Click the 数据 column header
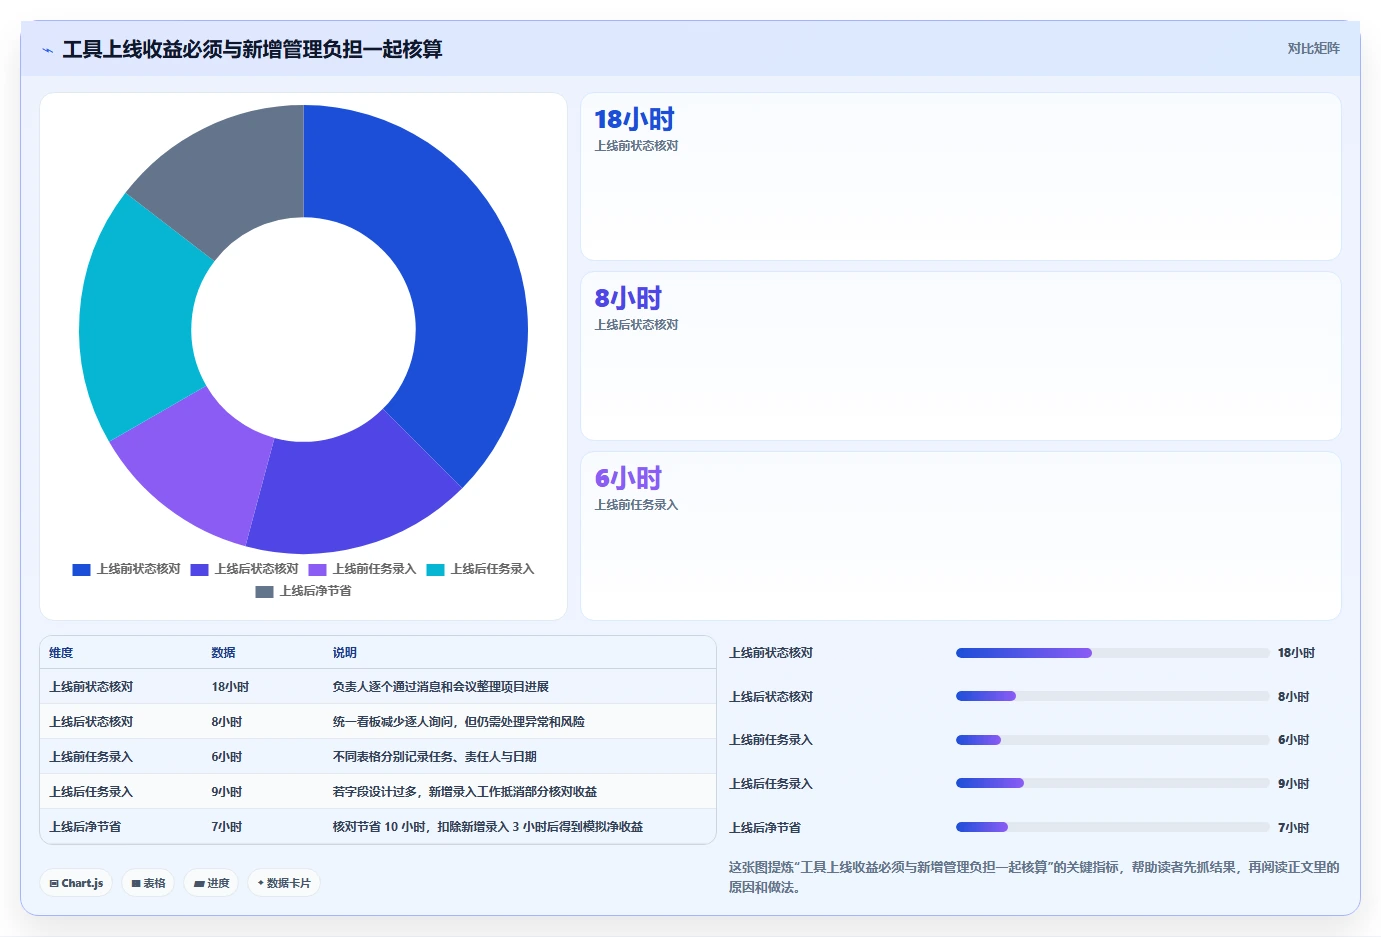This screenshot has height=937, width=1381. pyautogui.click(x=223, y=653)
